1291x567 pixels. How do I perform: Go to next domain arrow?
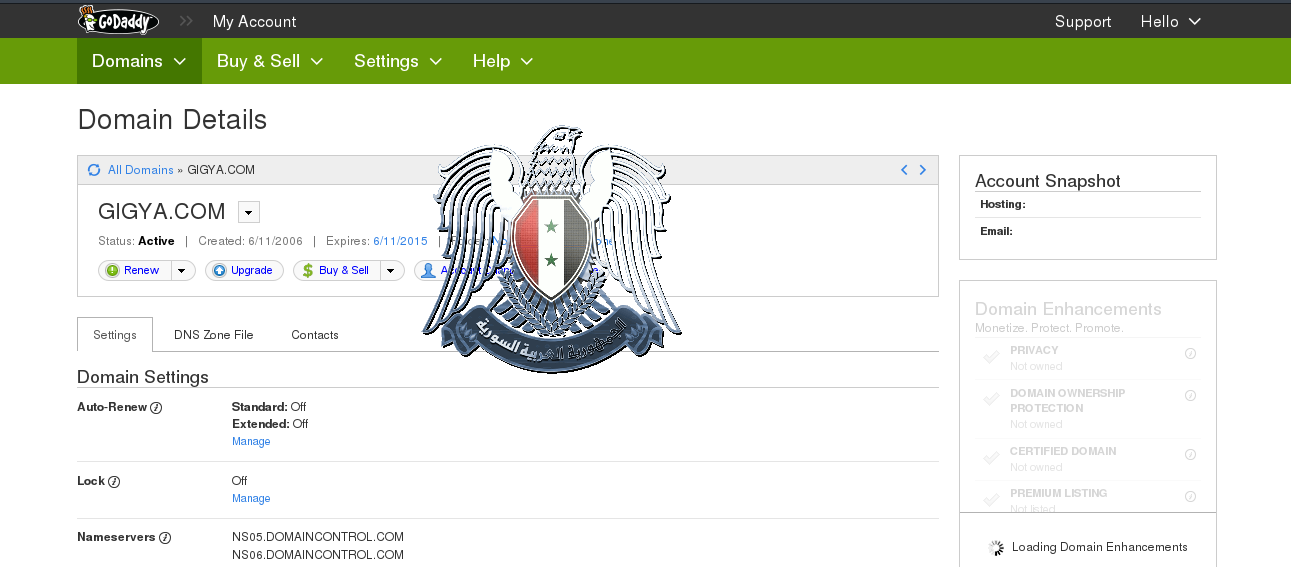[x=922, y=170]
